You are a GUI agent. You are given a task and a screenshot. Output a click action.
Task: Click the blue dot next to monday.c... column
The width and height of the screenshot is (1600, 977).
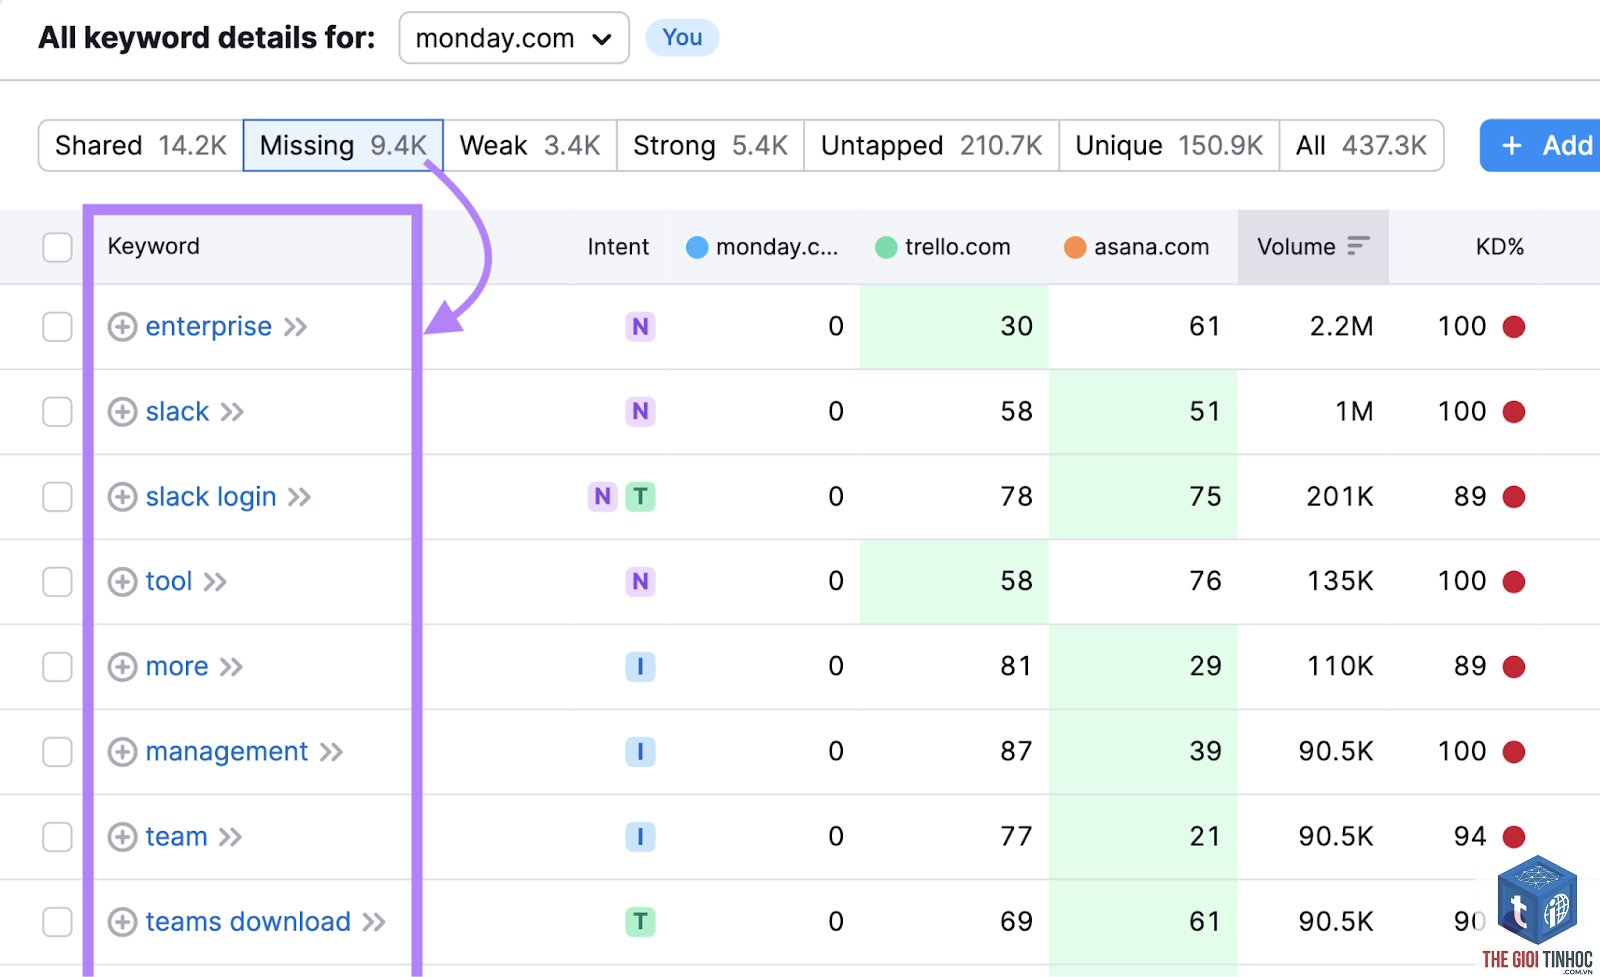click(697, 247)
